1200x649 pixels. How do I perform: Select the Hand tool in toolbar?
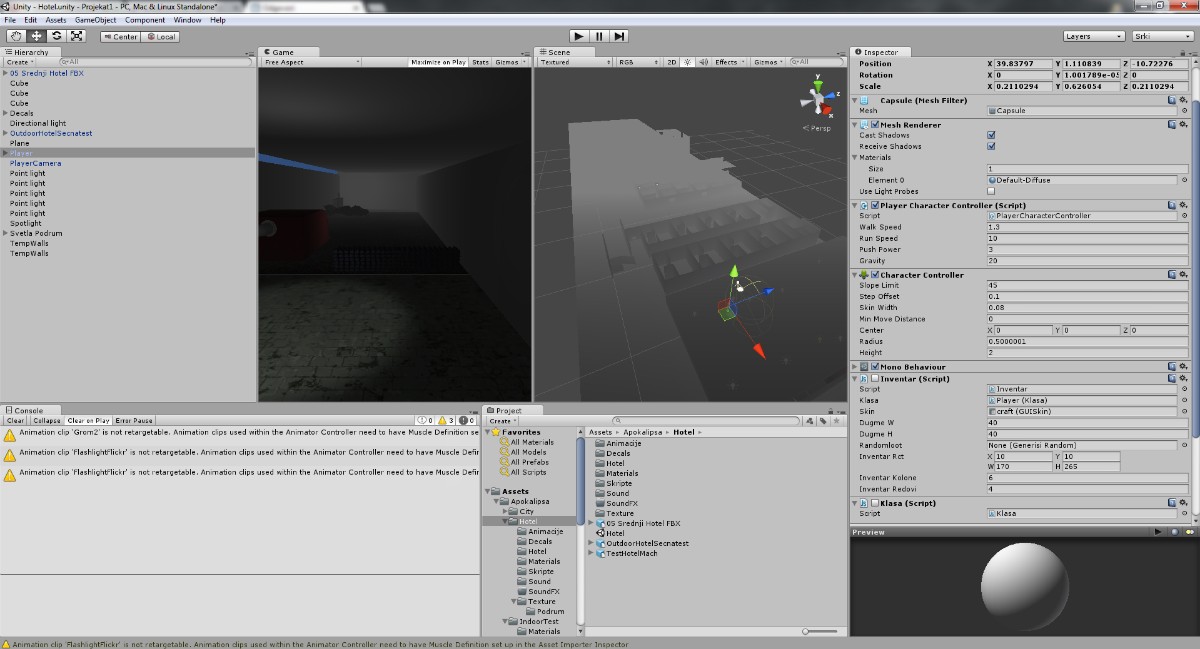[16, 36]
